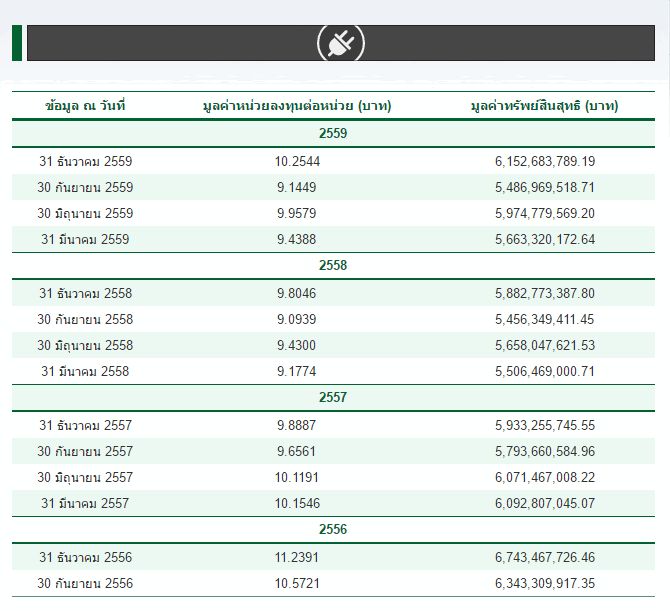The image size is (670, 611).
Task: Select the มูลค่าทรัพย์สินสุทธิ (บาท) column header
Action: pyautogui.click(x=544, y=106)
